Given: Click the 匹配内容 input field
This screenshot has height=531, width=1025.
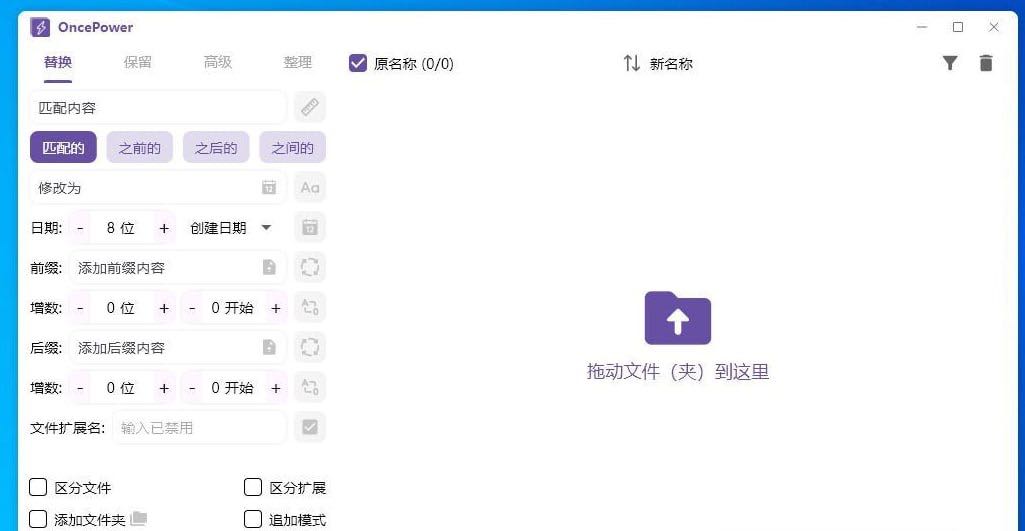Looking at the screenshot, I should pyautogui.click(x=157, y=107).
